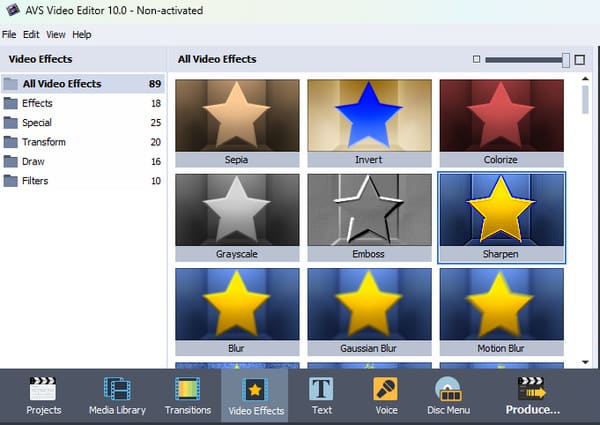
Task: Open the Text tool
Action: point(321,395)
